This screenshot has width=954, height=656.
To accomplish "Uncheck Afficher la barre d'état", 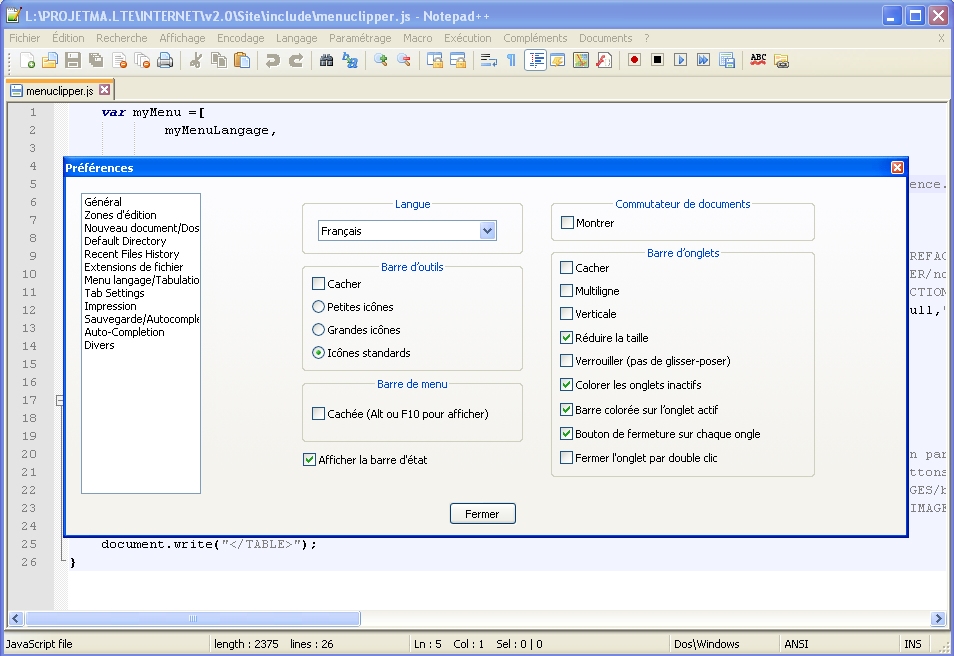I will (x=309, y=460).
